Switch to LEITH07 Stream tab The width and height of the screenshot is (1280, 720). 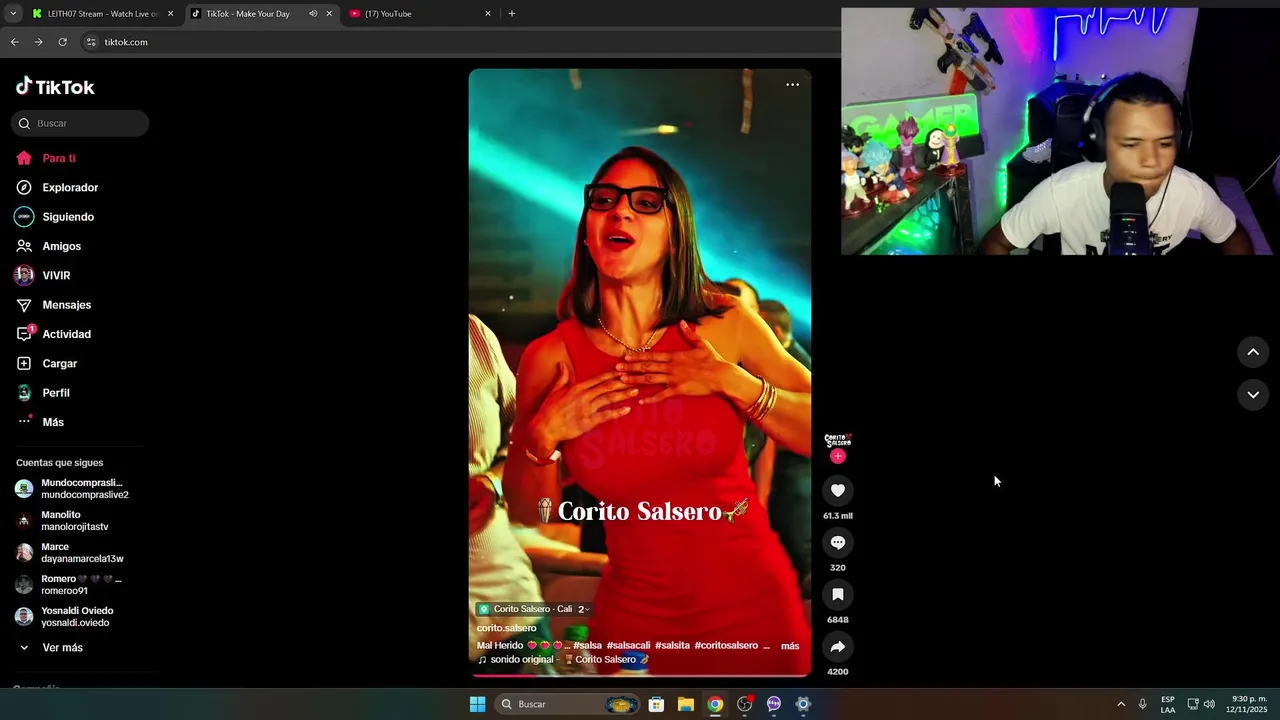pos(102,14)
